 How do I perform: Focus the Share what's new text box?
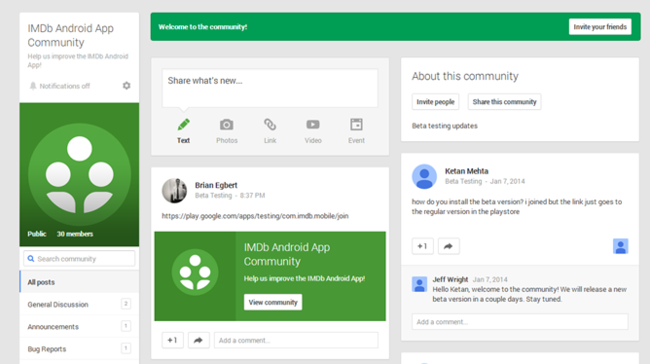click(x=270, y=88)
